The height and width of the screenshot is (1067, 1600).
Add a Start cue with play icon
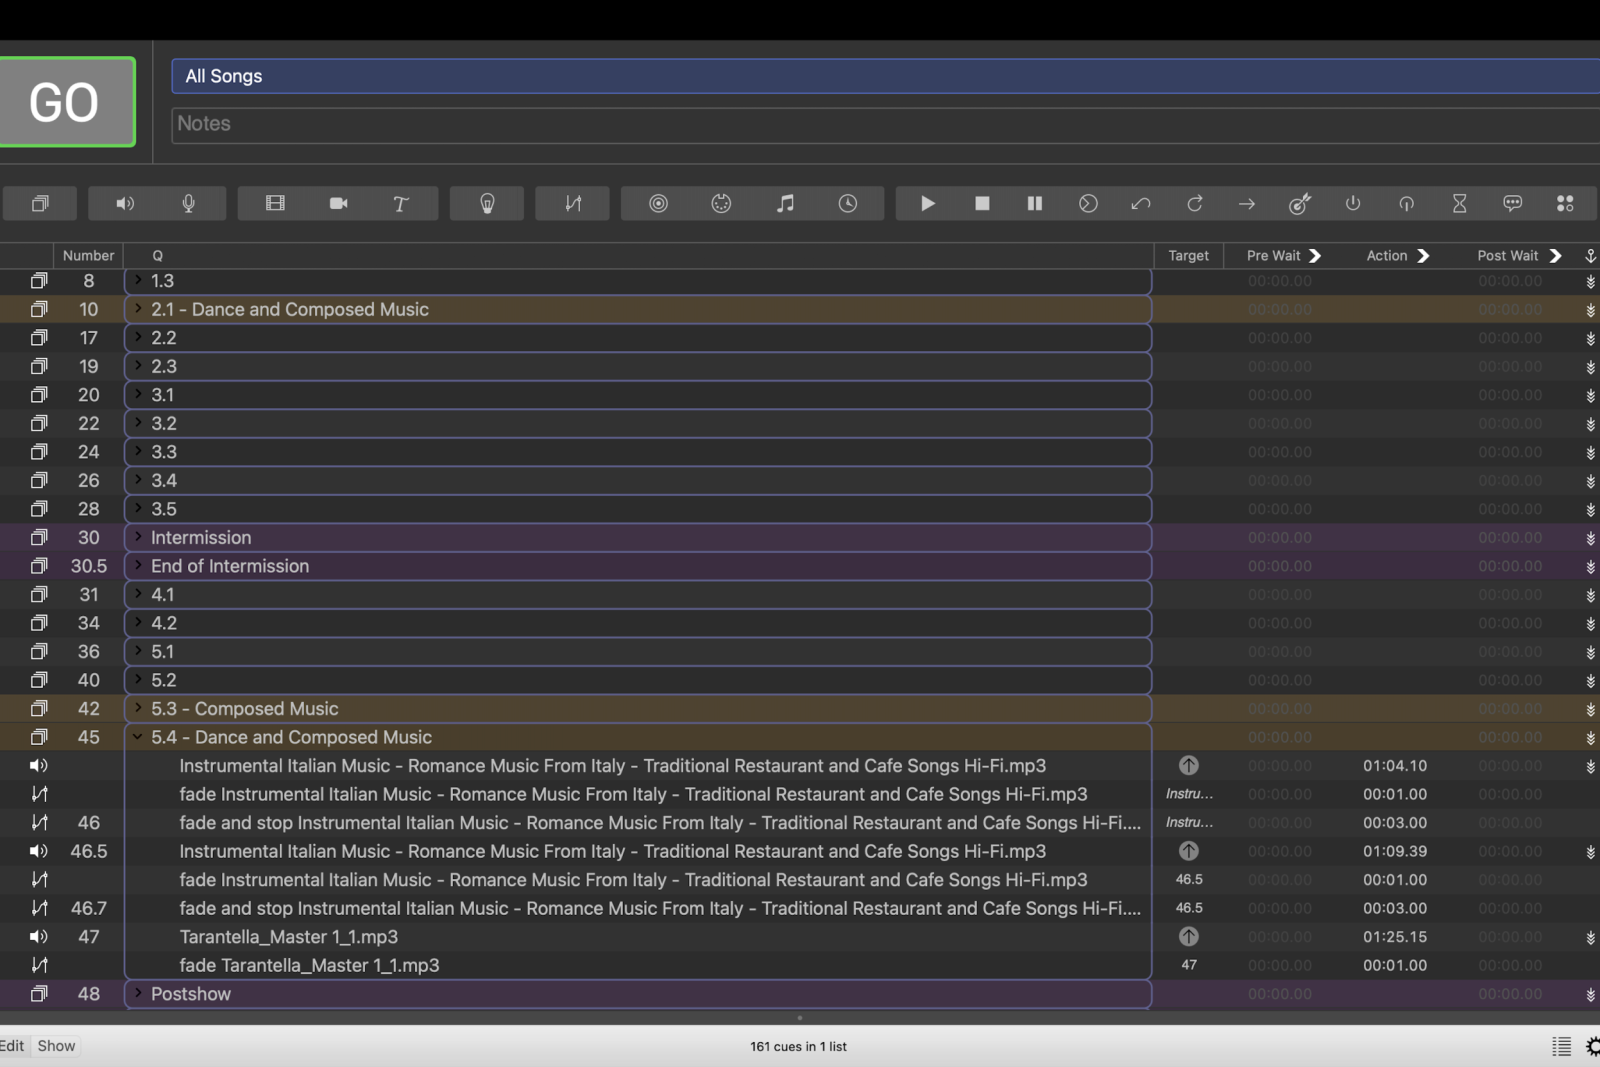[927, 203]
